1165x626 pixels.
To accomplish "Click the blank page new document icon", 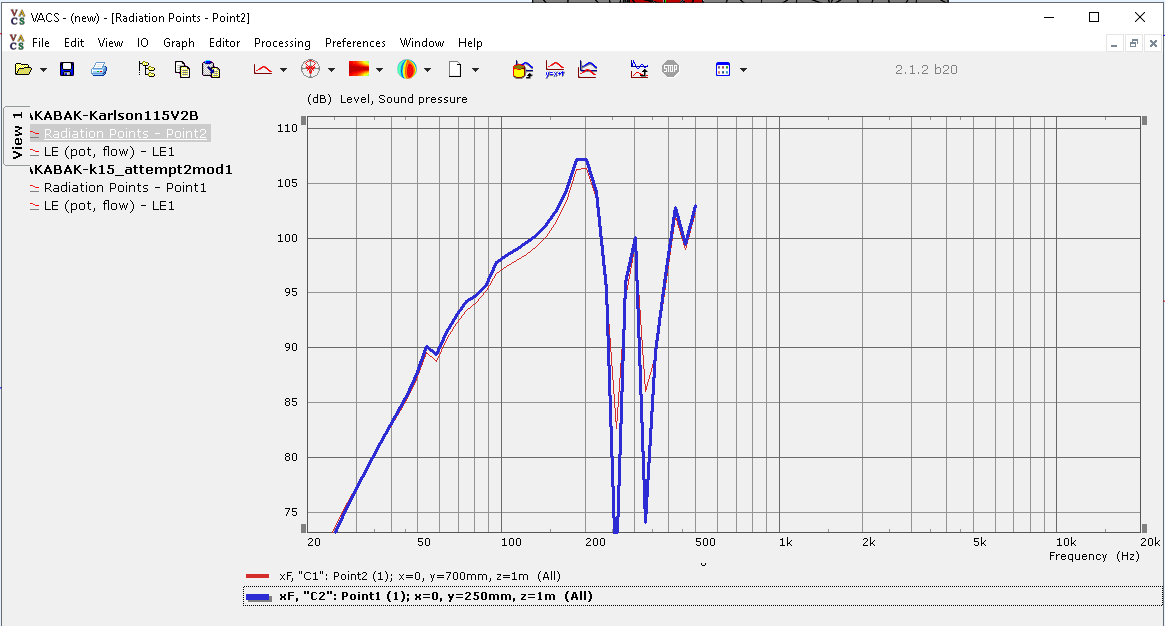I will coord(455,69).
